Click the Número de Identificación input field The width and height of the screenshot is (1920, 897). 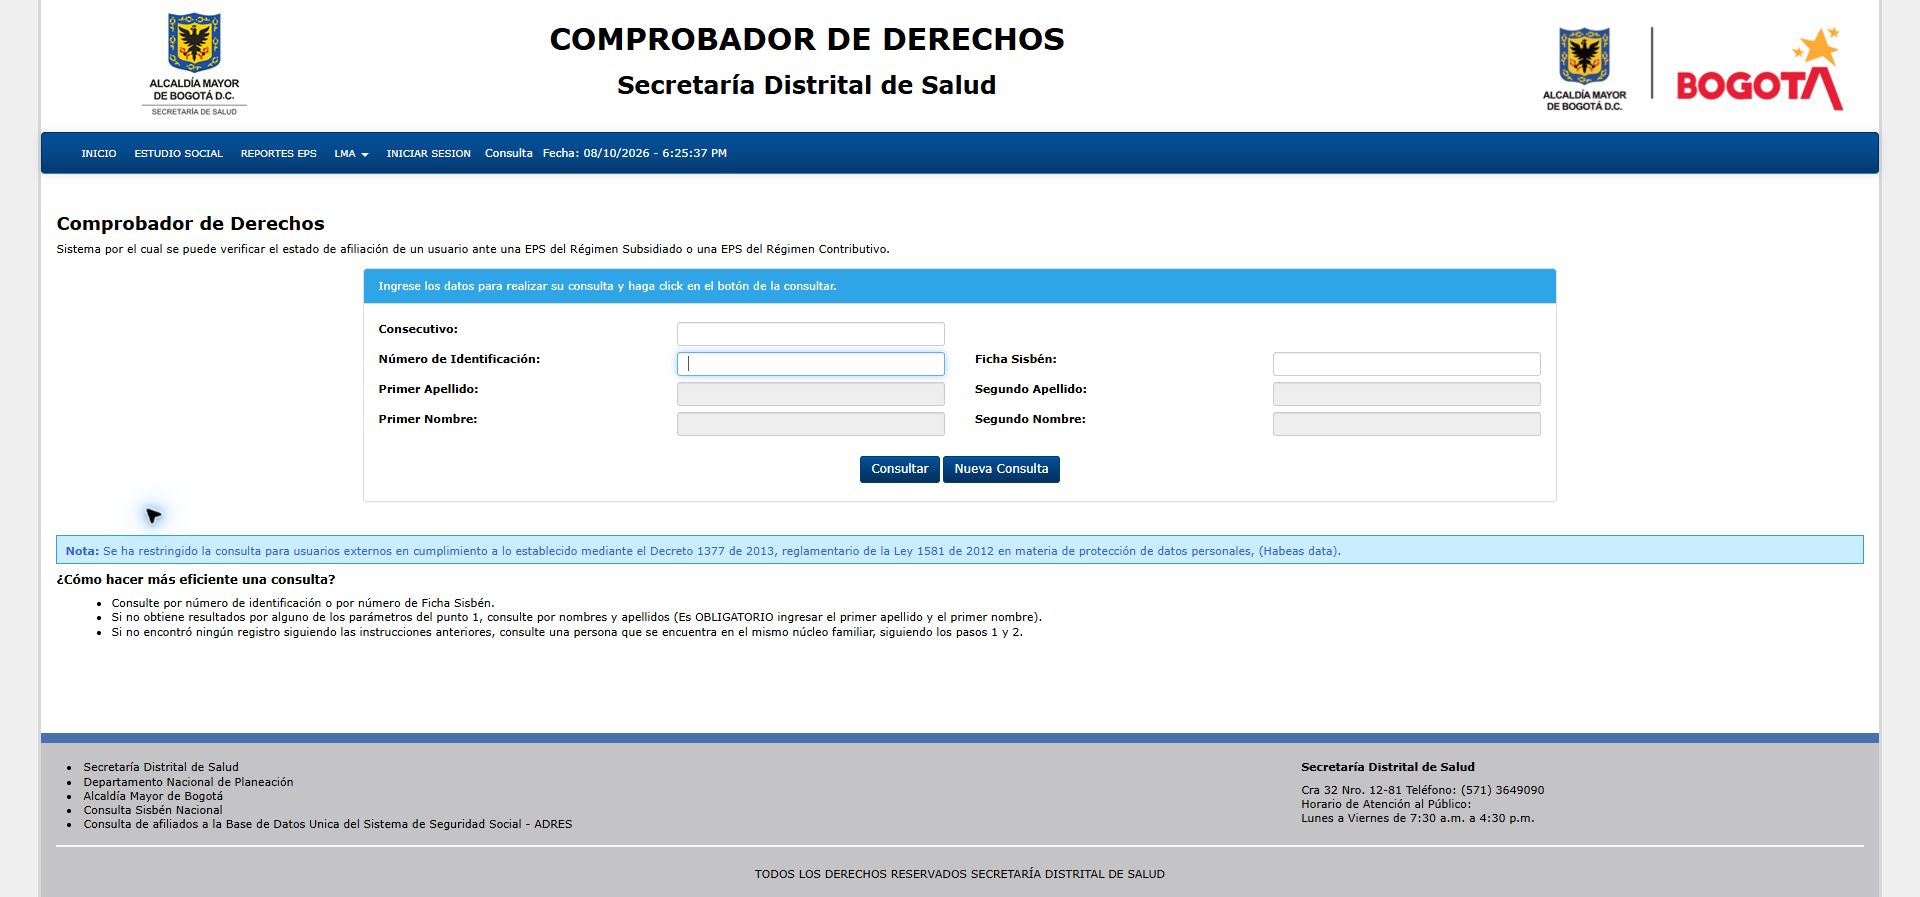point(811,364)
